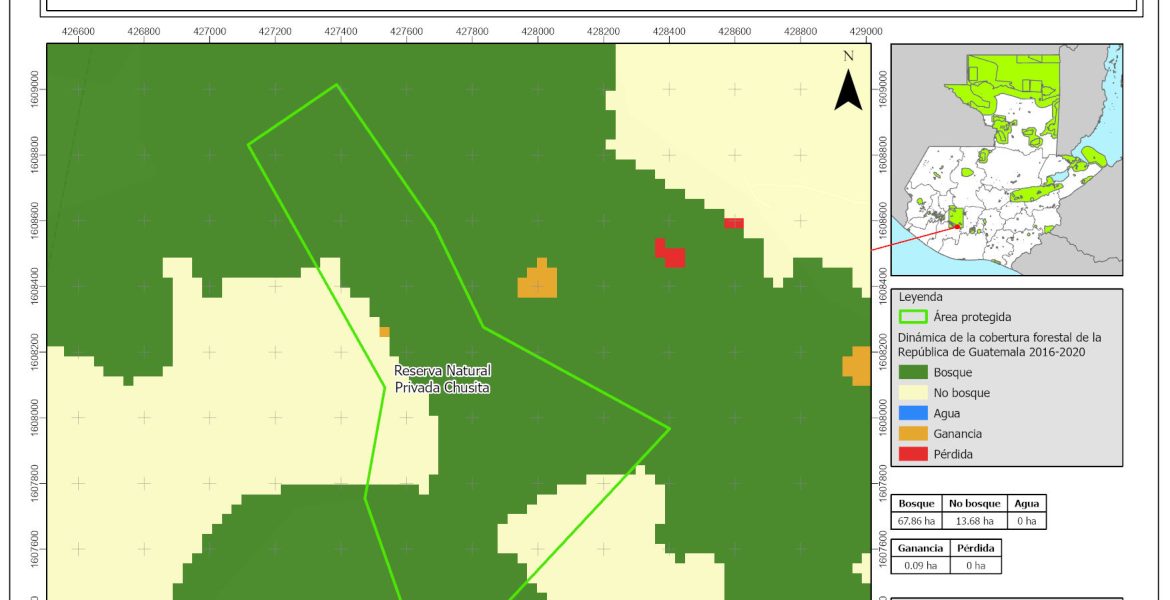This screenshot has height=600, width=1170.
Task: Click the 0.09 ha Ganancia table cell
Action: pos(919,565)
